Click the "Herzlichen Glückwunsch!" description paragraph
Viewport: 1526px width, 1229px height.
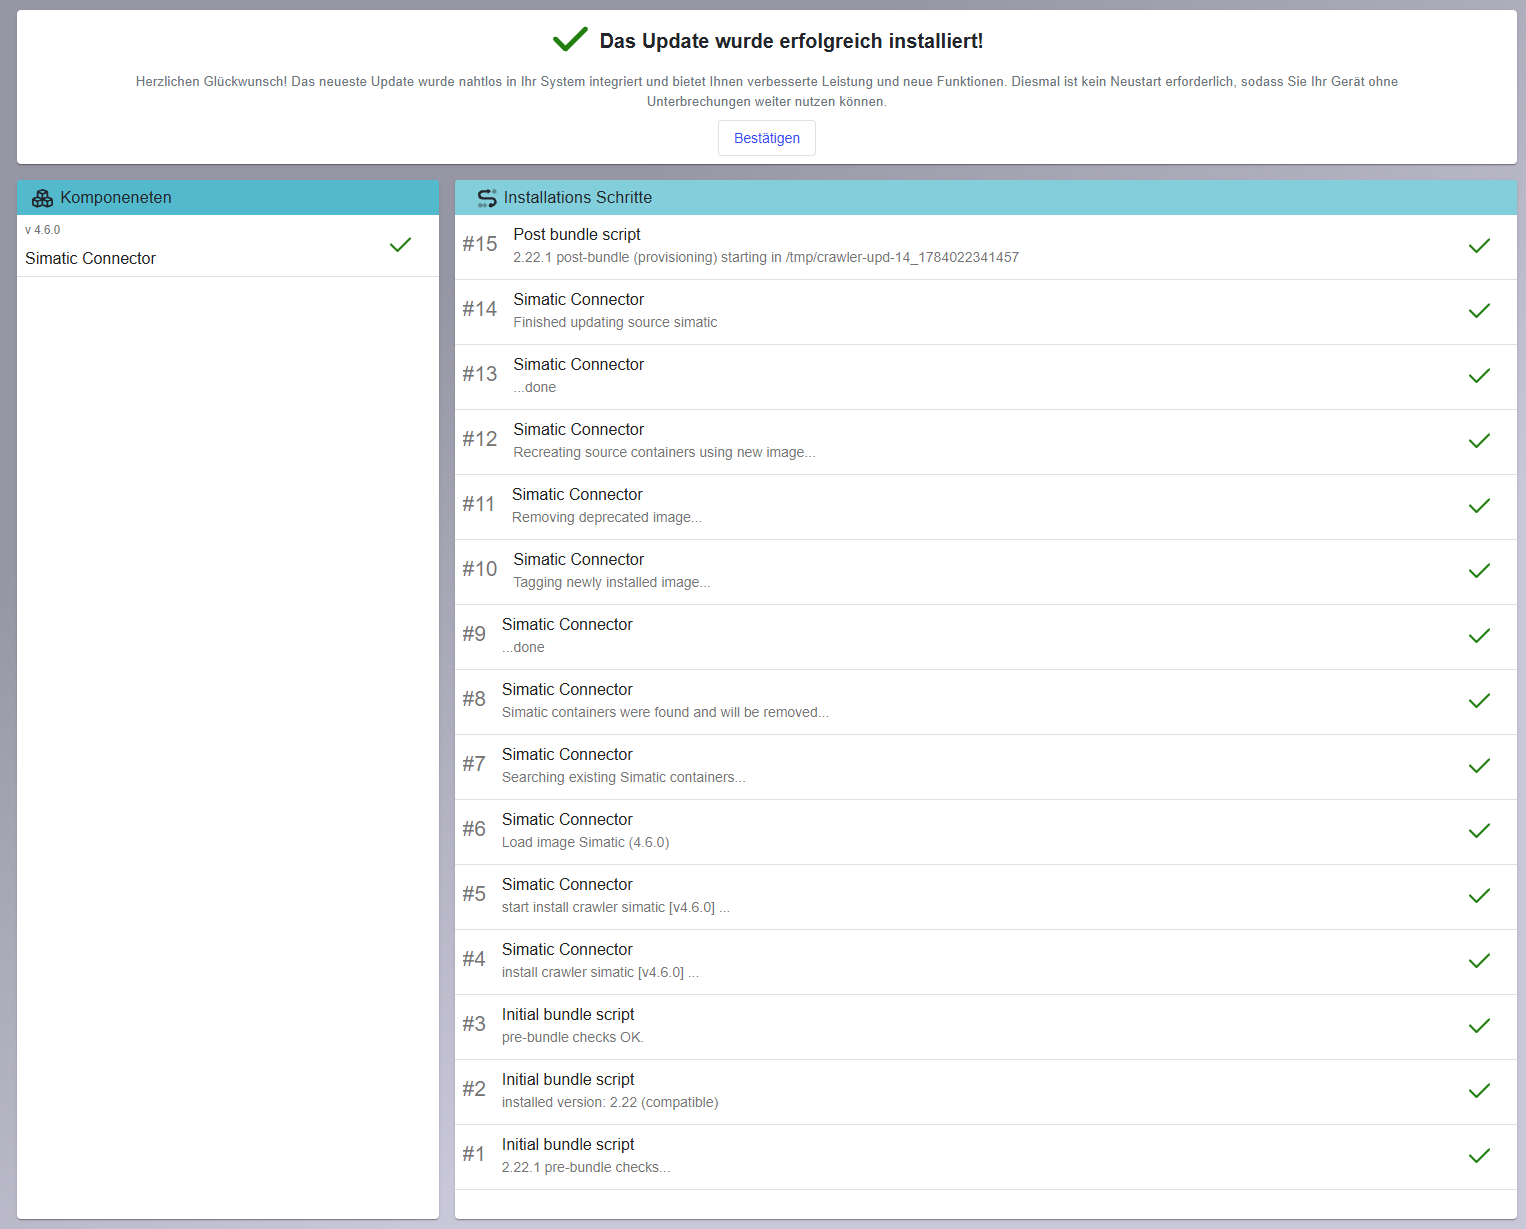767,91
